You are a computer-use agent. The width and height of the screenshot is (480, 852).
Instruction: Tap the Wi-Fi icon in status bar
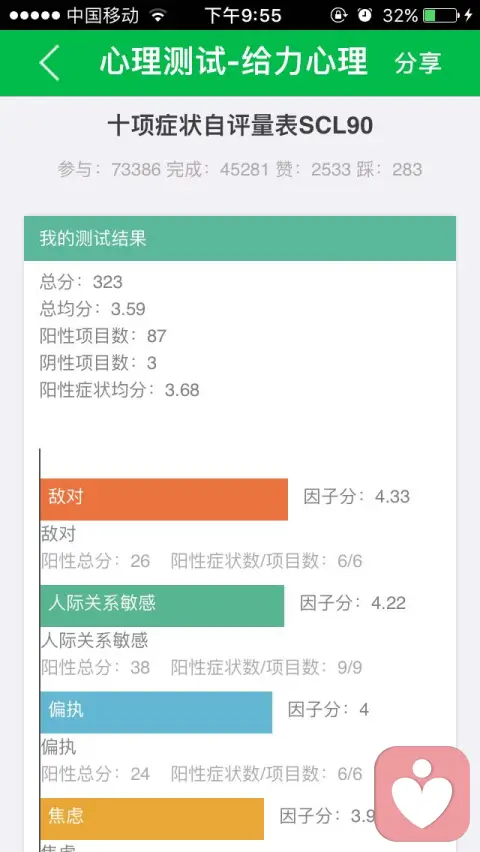click(158, 15)
